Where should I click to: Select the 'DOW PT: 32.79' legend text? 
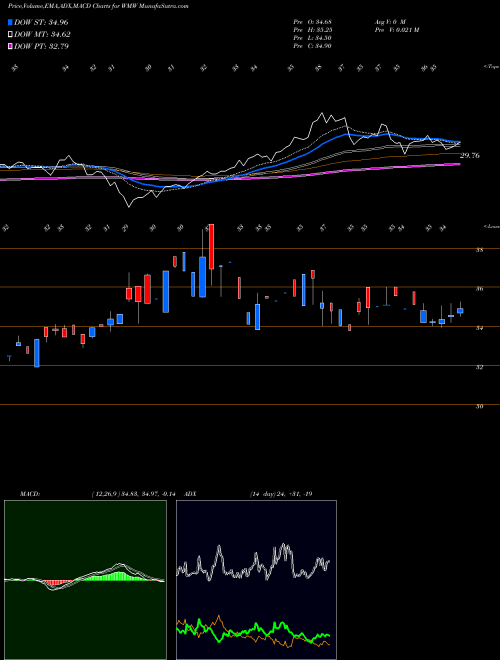[41, 46]
